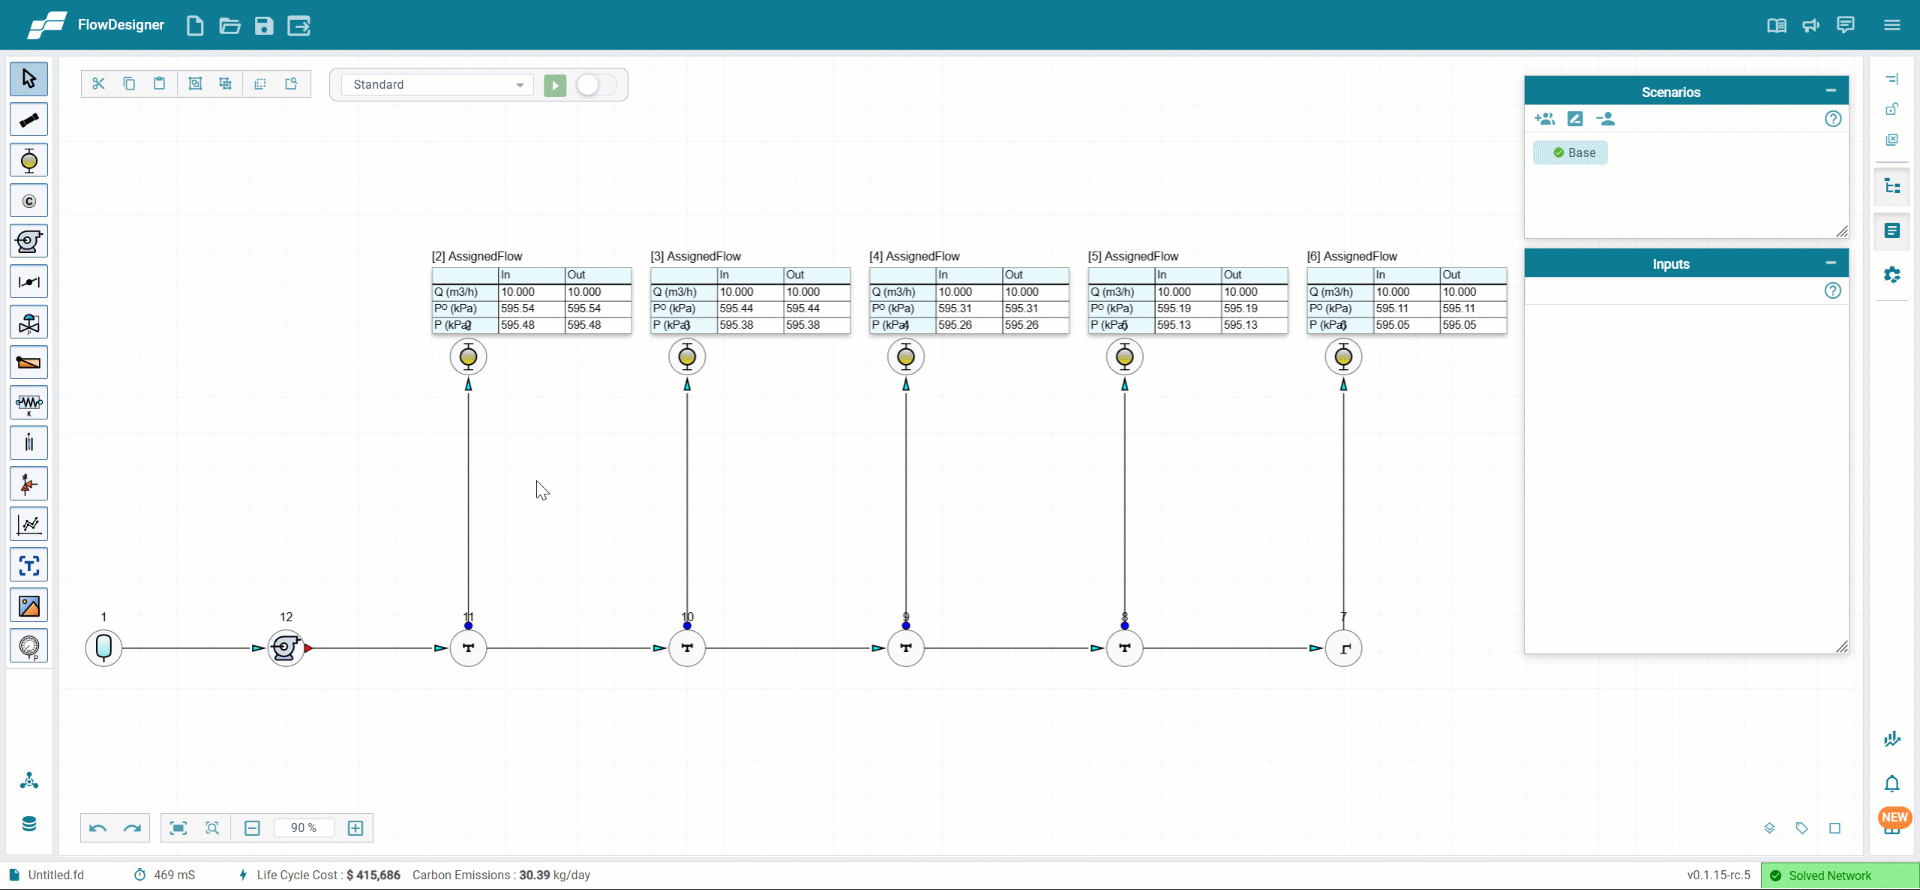Open the hamburger main menu

coord(1892,26)
